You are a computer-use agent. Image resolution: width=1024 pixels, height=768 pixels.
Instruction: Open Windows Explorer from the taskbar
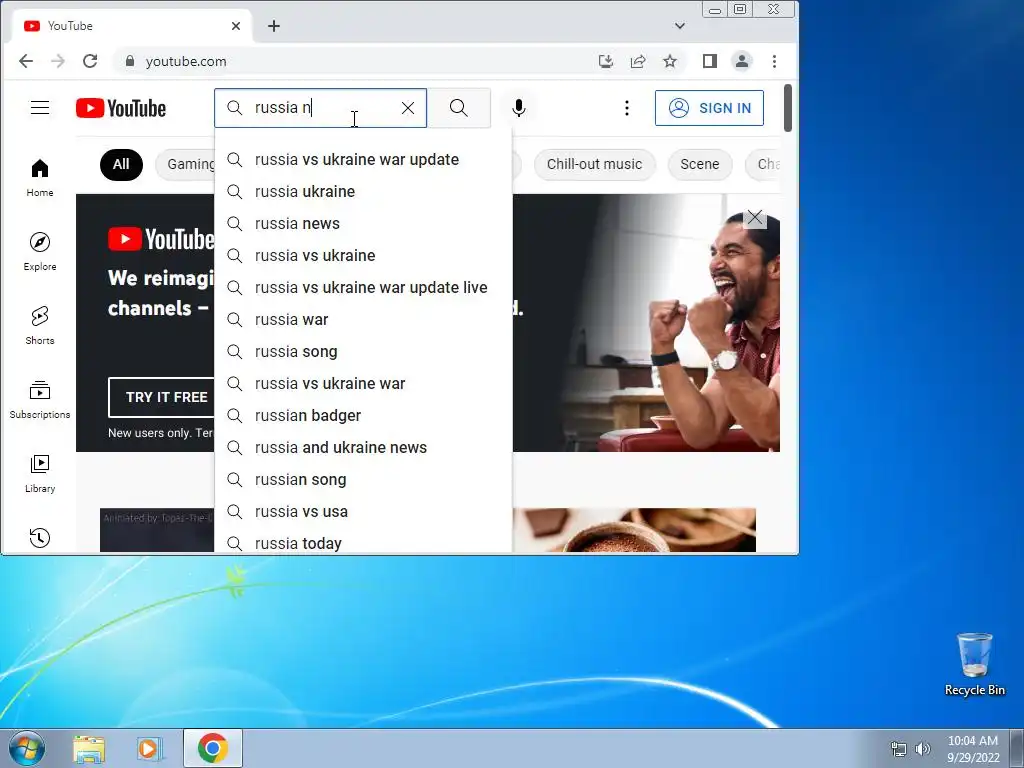(x=89, y=748)
